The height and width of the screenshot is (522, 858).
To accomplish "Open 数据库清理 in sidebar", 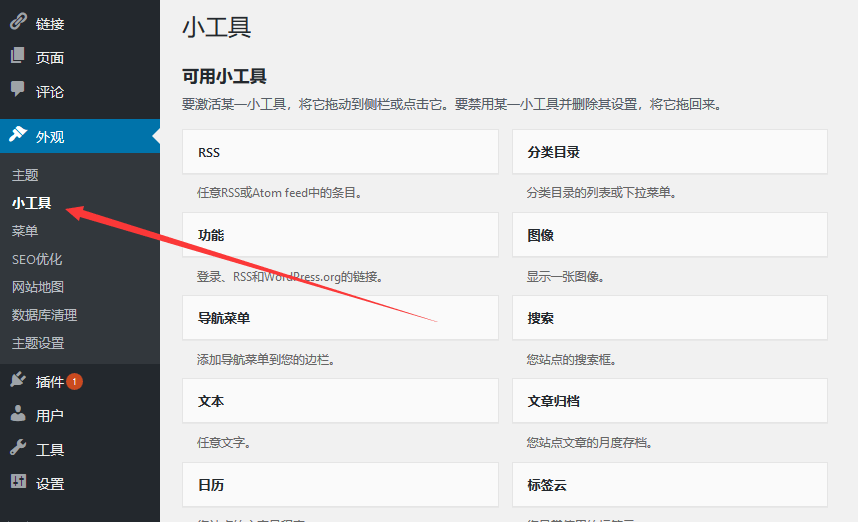I will point(44,315).
